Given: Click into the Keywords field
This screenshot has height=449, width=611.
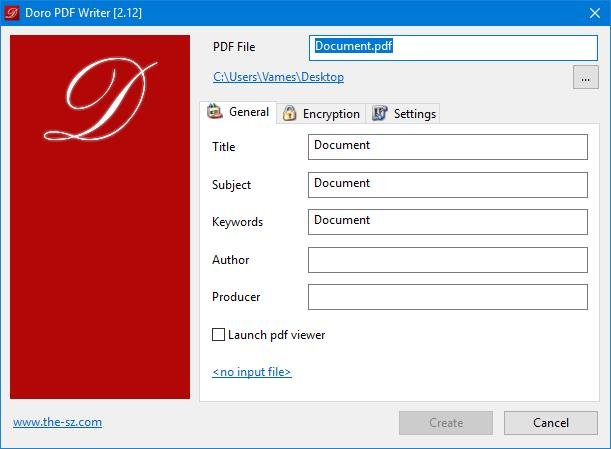Looking at the screenshot, I should point(448,222).
